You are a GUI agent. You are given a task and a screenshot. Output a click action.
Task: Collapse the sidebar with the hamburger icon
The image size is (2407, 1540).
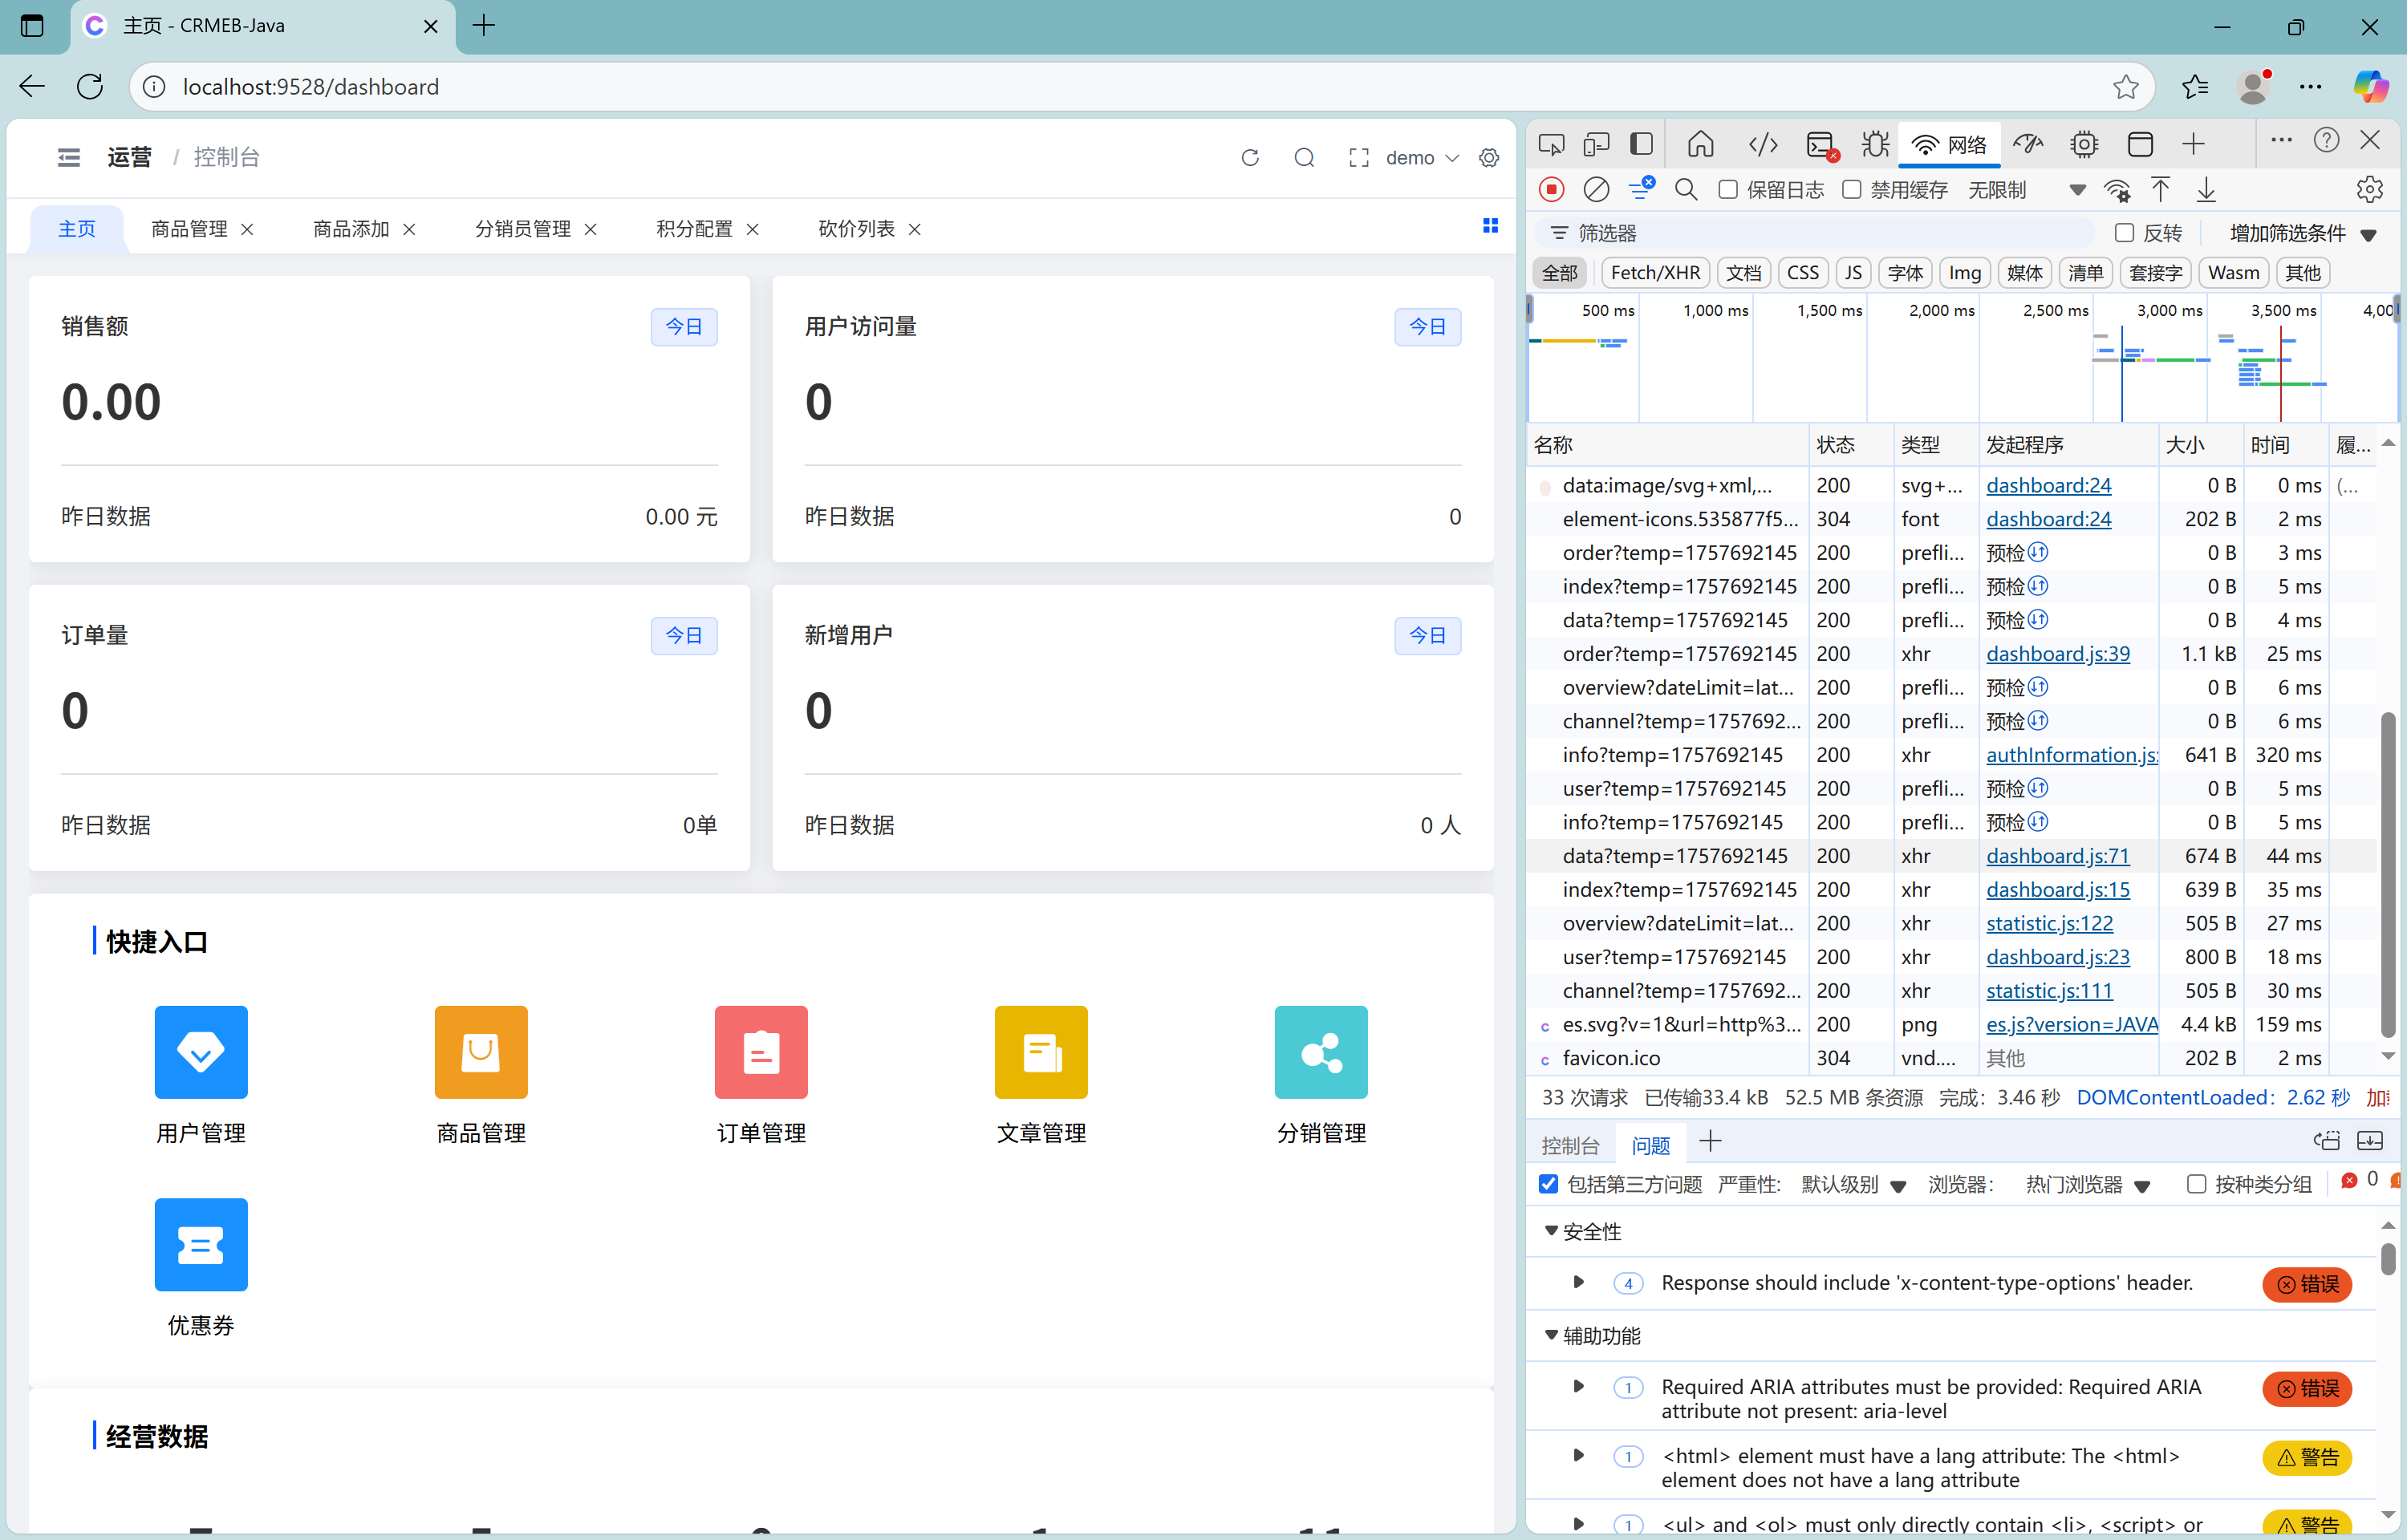click(x=69, y=157)
